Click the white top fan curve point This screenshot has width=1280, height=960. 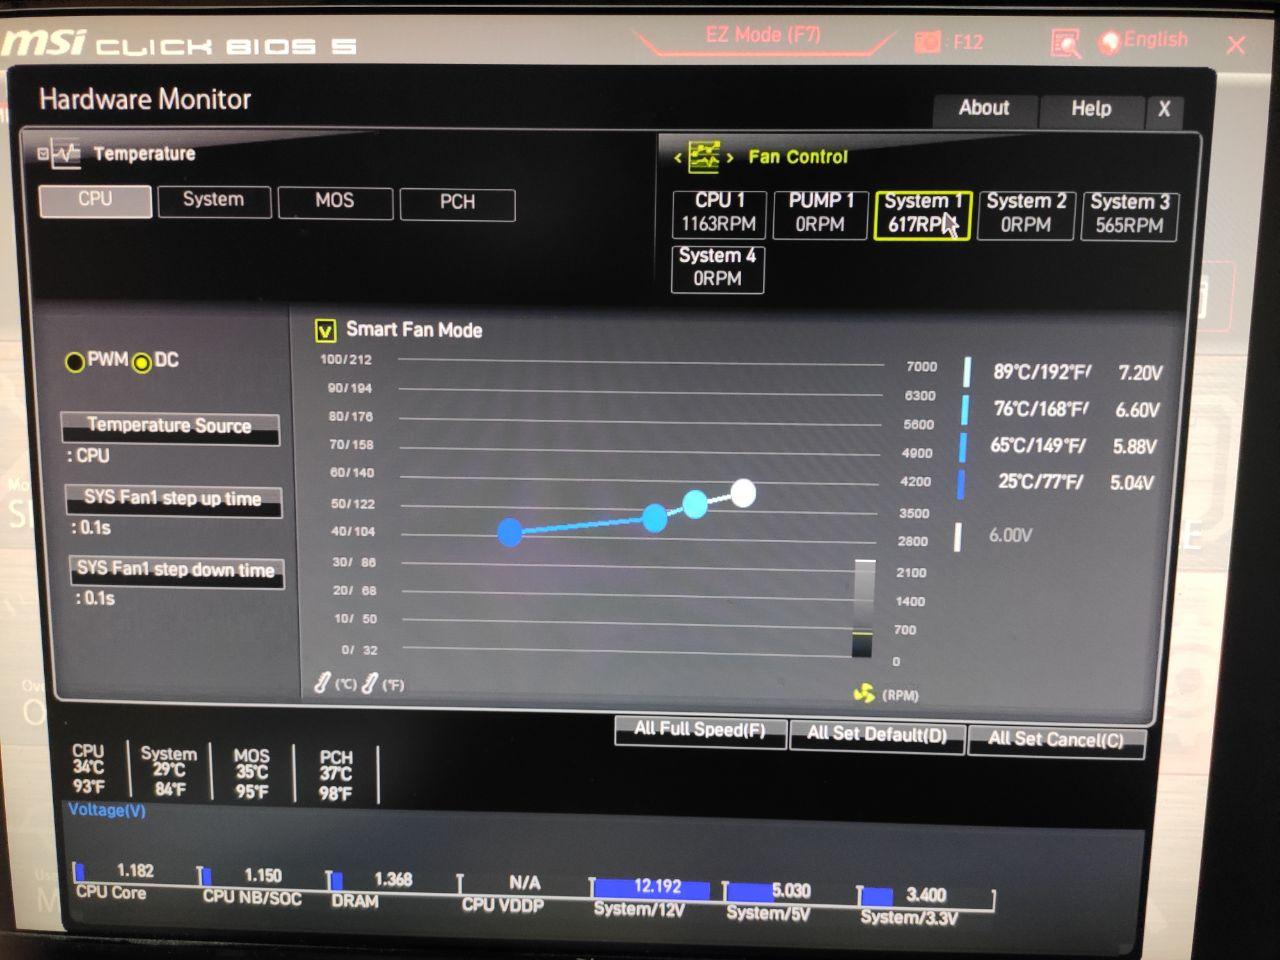(x=743, y=492)
